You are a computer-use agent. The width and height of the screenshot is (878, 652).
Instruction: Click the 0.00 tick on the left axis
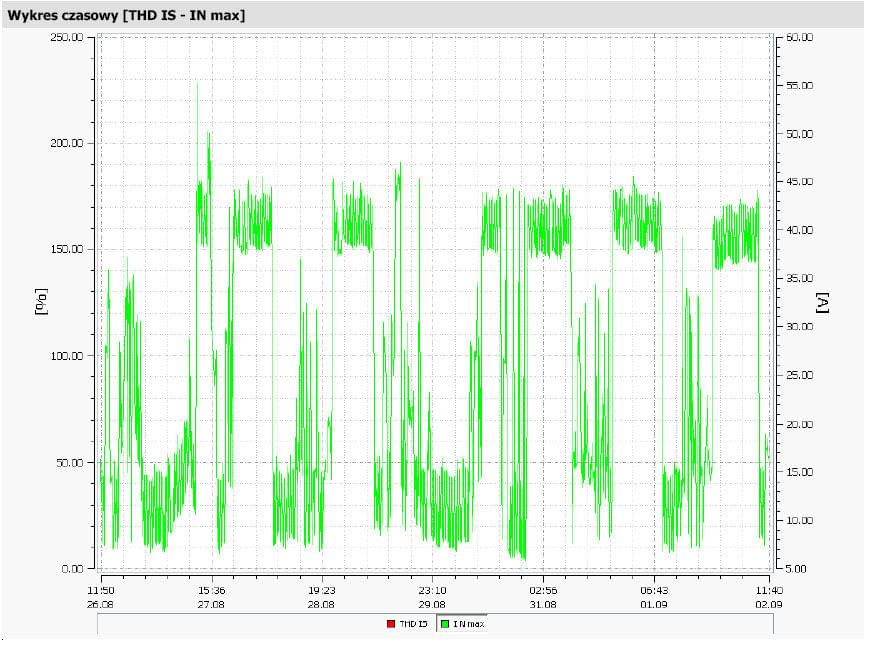[x=71, y=569]
